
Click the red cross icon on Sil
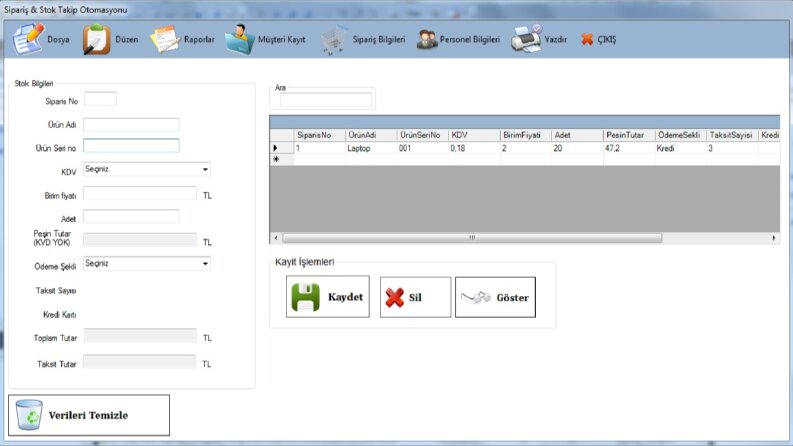394,297
